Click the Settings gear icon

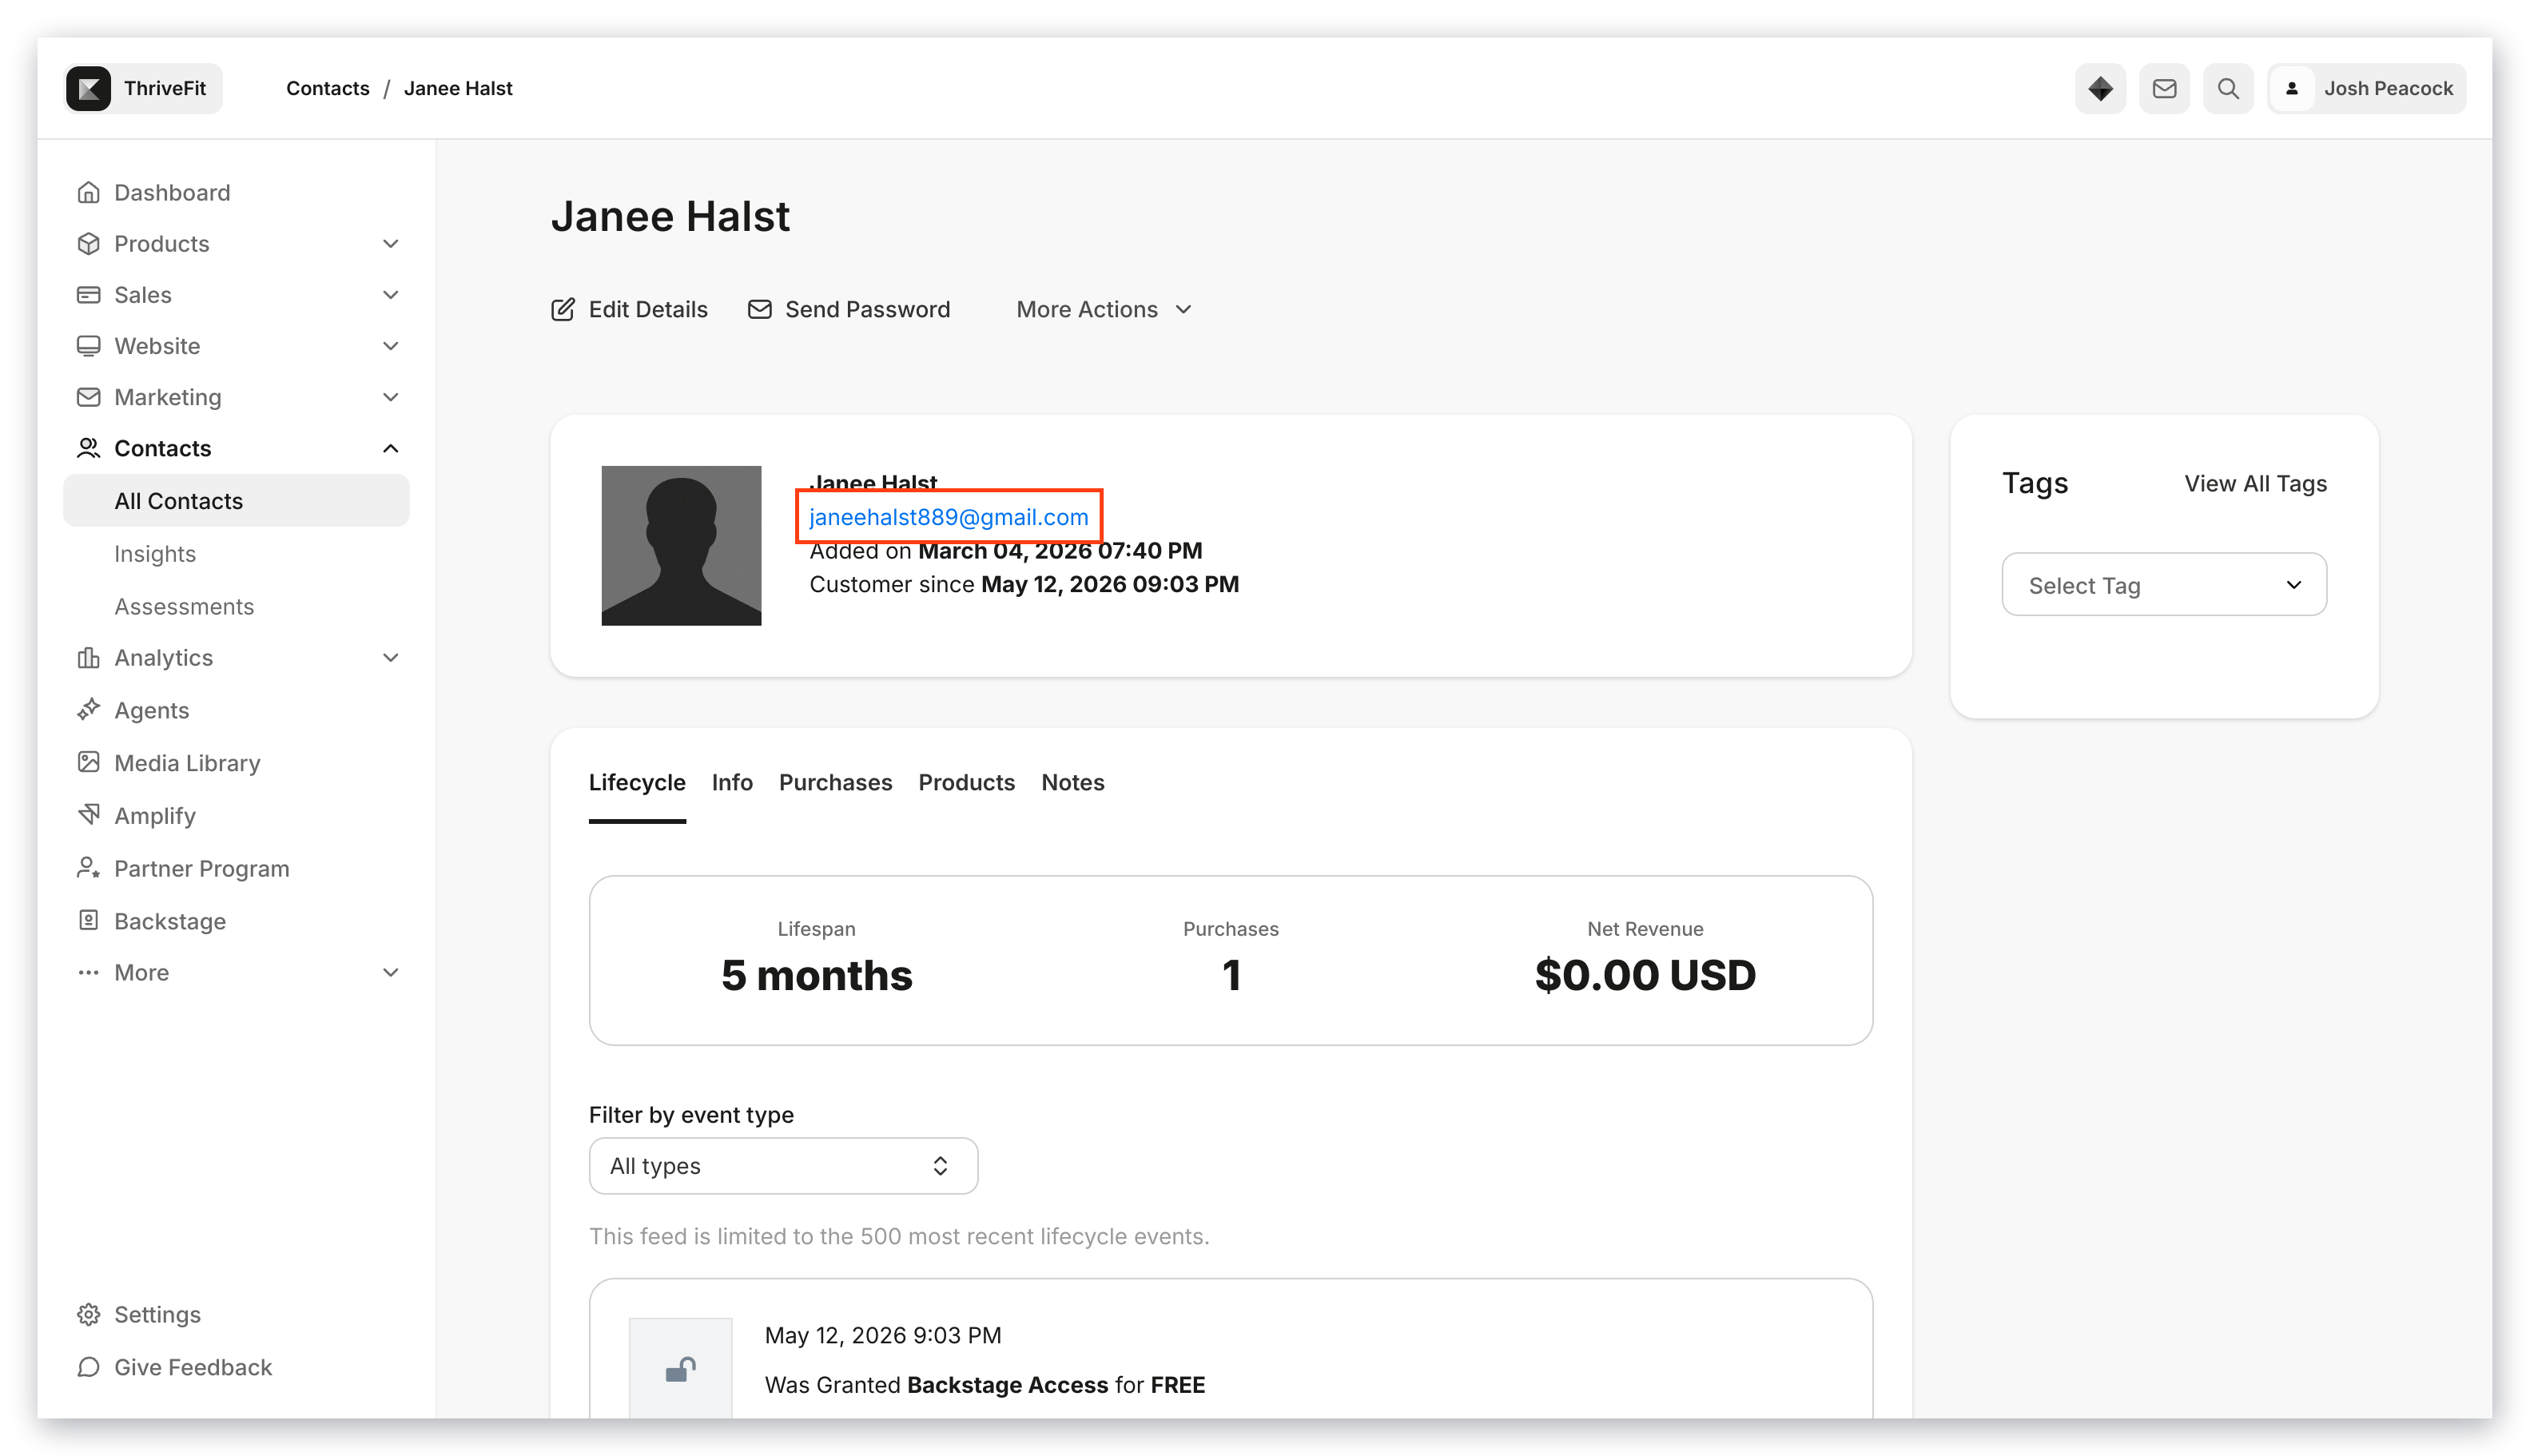click(88, 1314)
